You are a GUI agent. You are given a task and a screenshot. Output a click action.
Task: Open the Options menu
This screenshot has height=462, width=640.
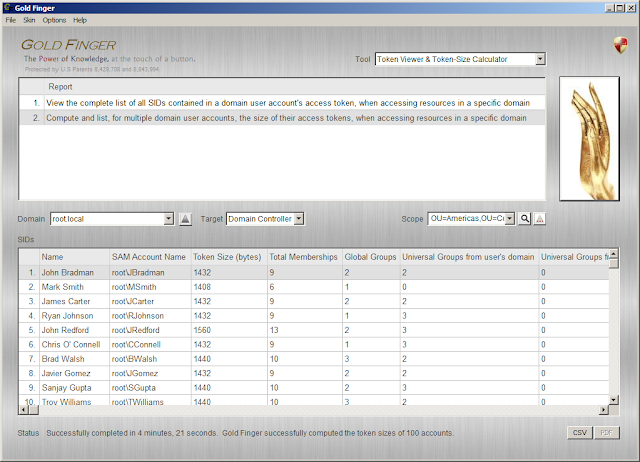click(54, 20)
